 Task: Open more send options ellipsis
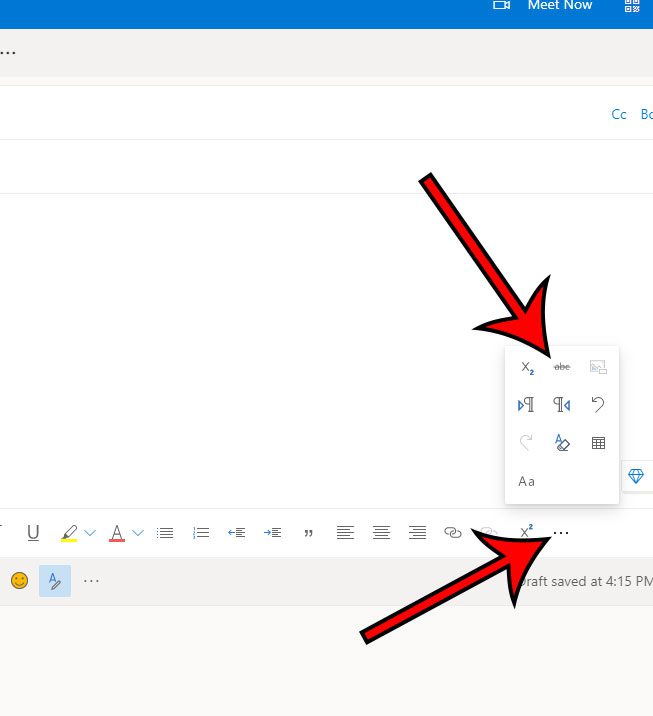[x=91, y=580]
